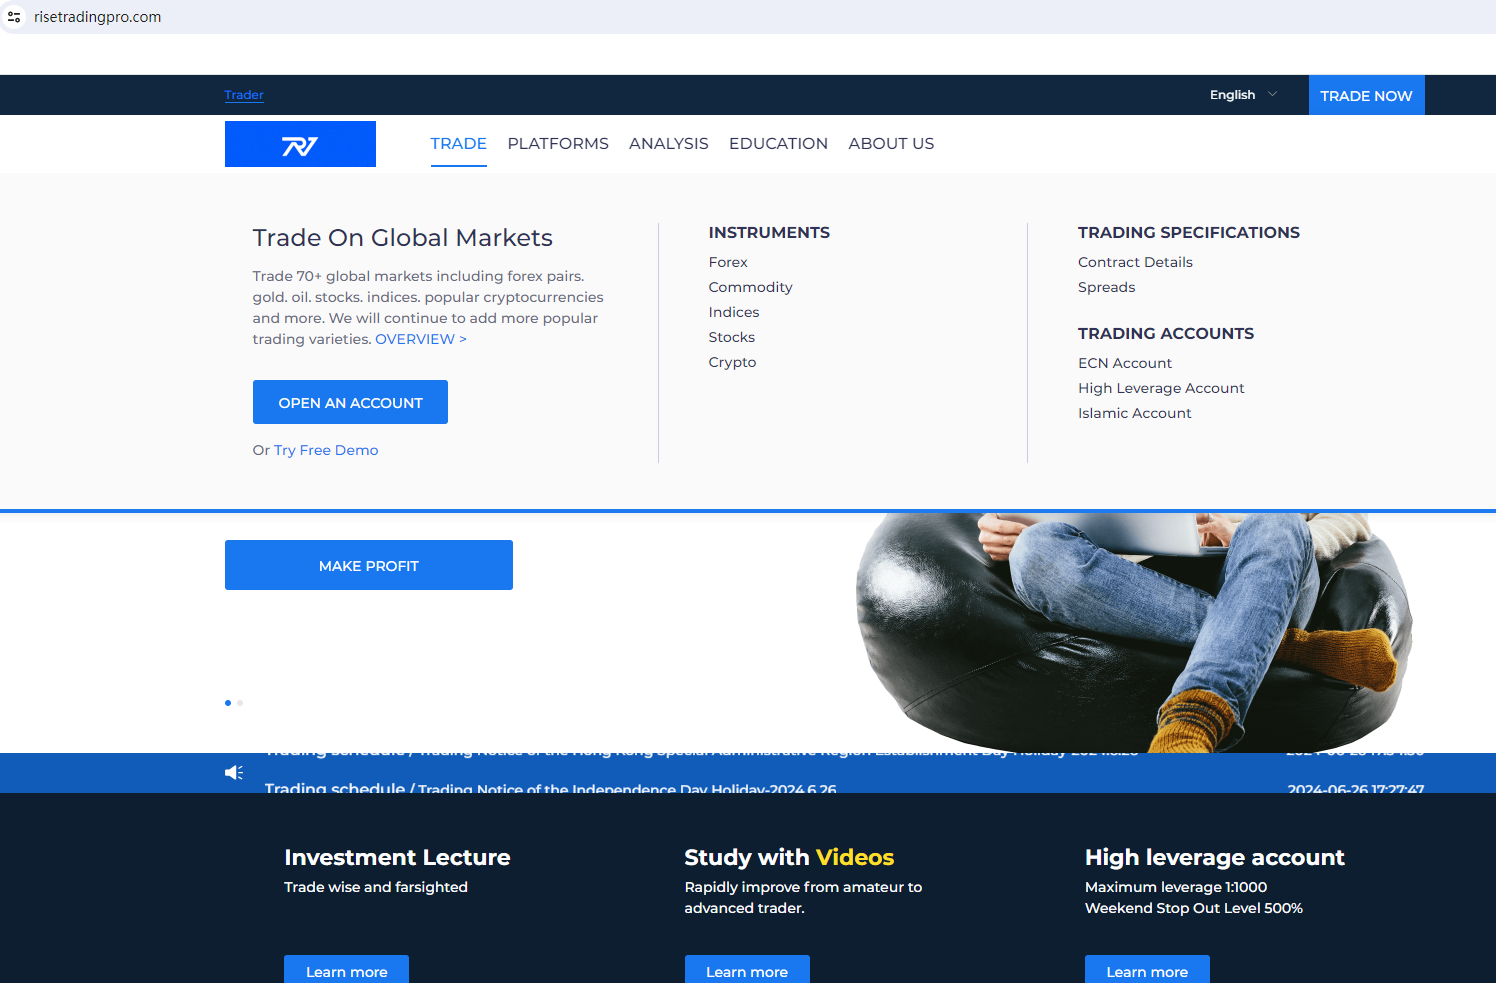Open High Leverage Account link
Image resolution: width=1496 pixels, height=983 pixels.
[x=1161, y=388]
